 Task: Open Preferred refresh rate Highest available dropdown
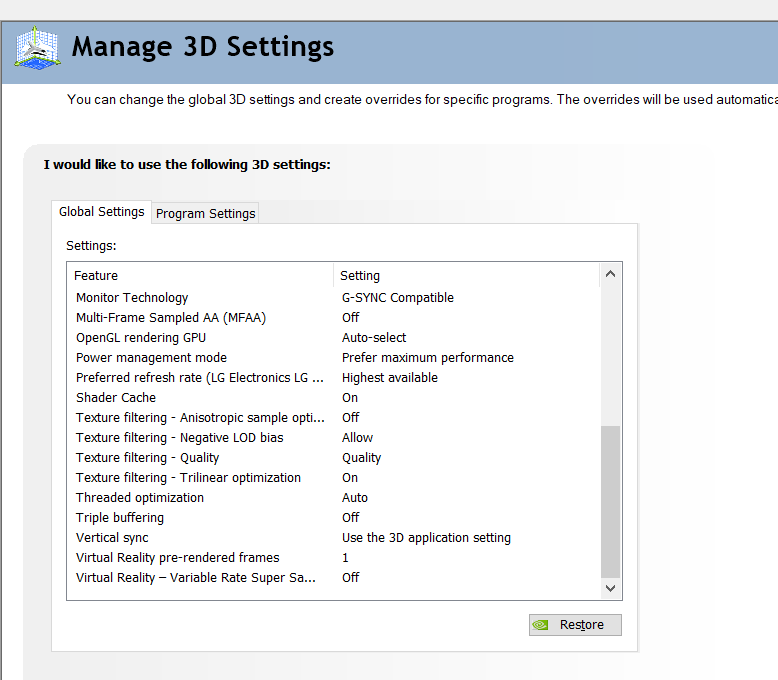[x=390, y=378]
